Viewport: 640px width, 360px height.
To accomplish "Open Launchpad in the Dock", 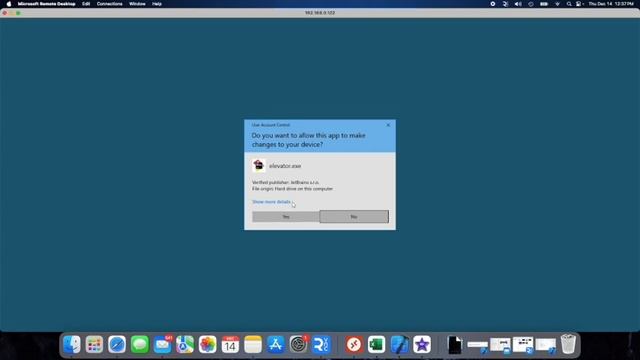I will click(94, 344).
